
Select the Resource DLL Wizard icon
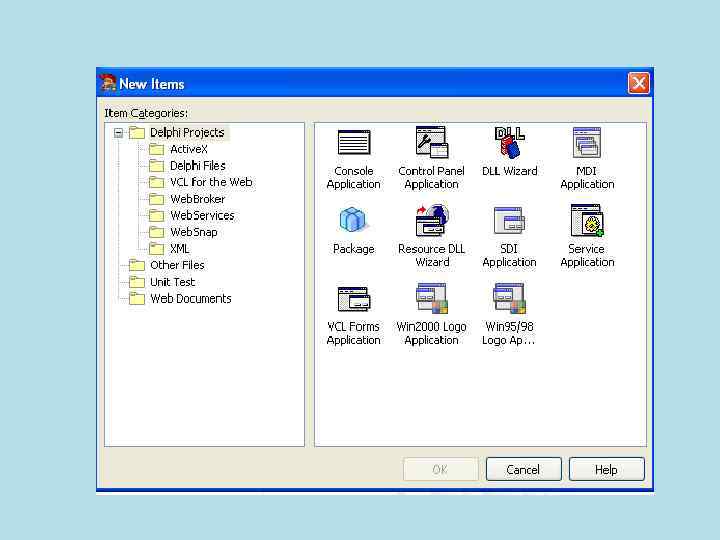click(x=432, y=220)
